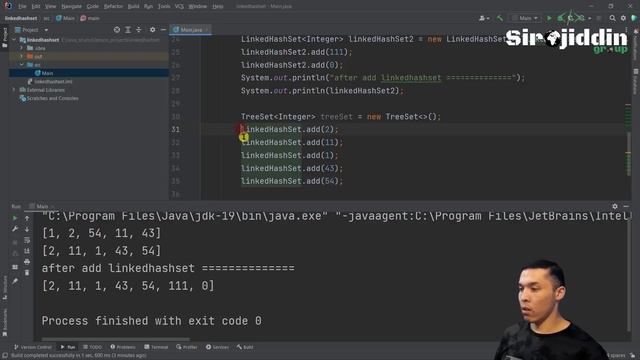The width and height of the screenshot is (640, 360).
Task: Click the Main class breadcrumb
Action: tap(65, 18)
